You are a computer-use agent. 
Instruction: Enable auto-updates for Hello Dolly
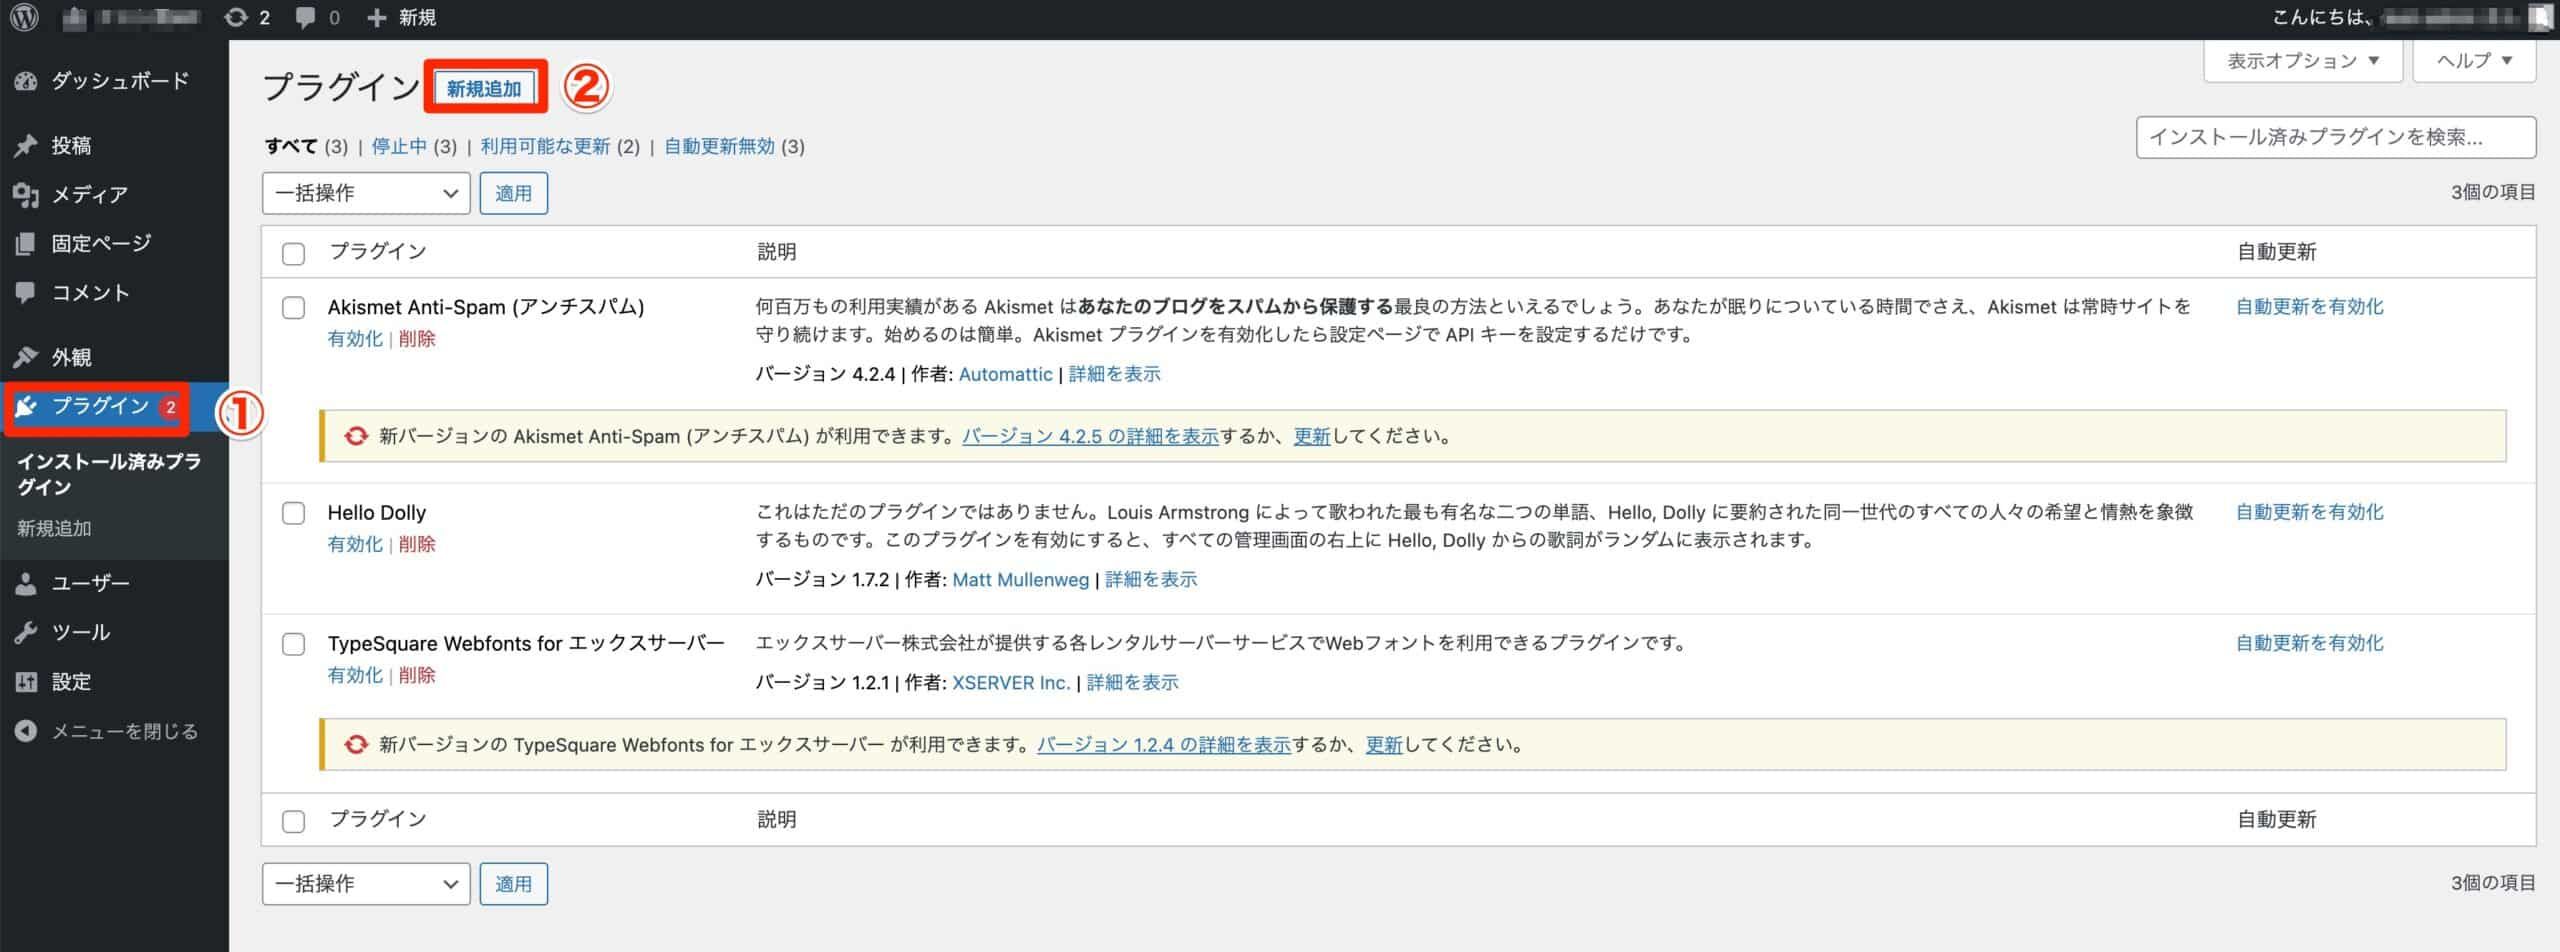(x=2308, y=511)
